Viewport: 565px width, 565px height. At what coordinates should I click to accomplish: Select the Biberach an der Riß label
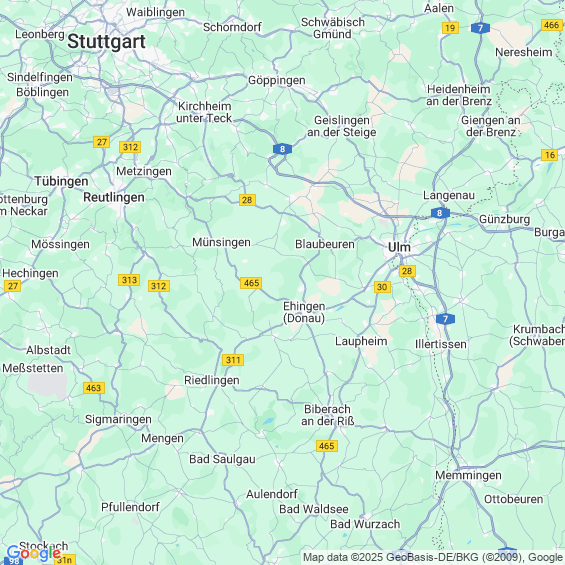[328, 415]
